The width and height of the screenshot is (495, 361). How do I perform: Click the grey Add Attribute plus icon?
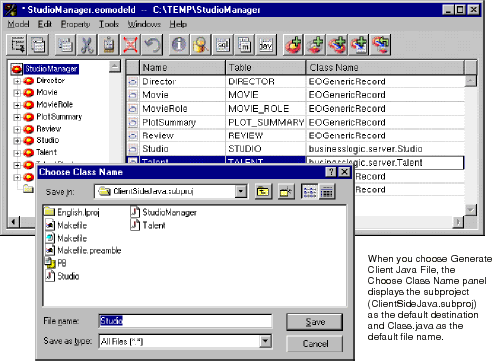click(315, 44)
